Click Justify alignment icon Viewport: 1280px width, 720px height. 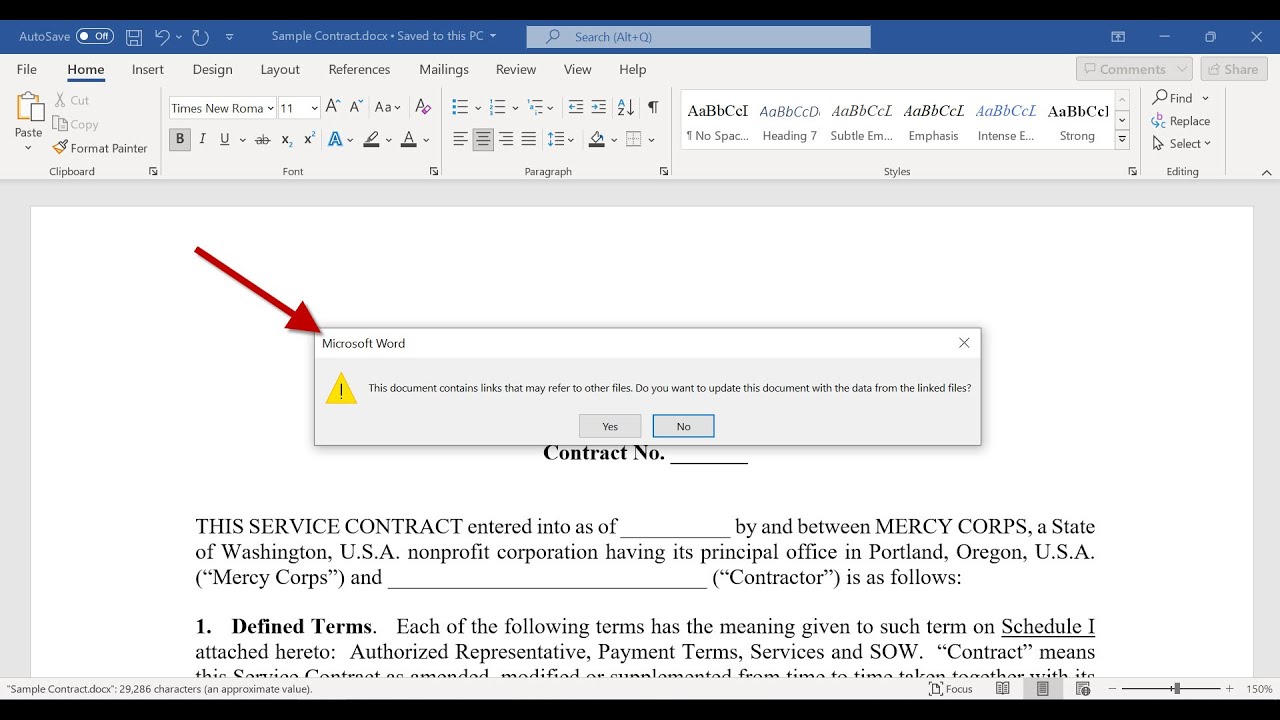point(529,139)
